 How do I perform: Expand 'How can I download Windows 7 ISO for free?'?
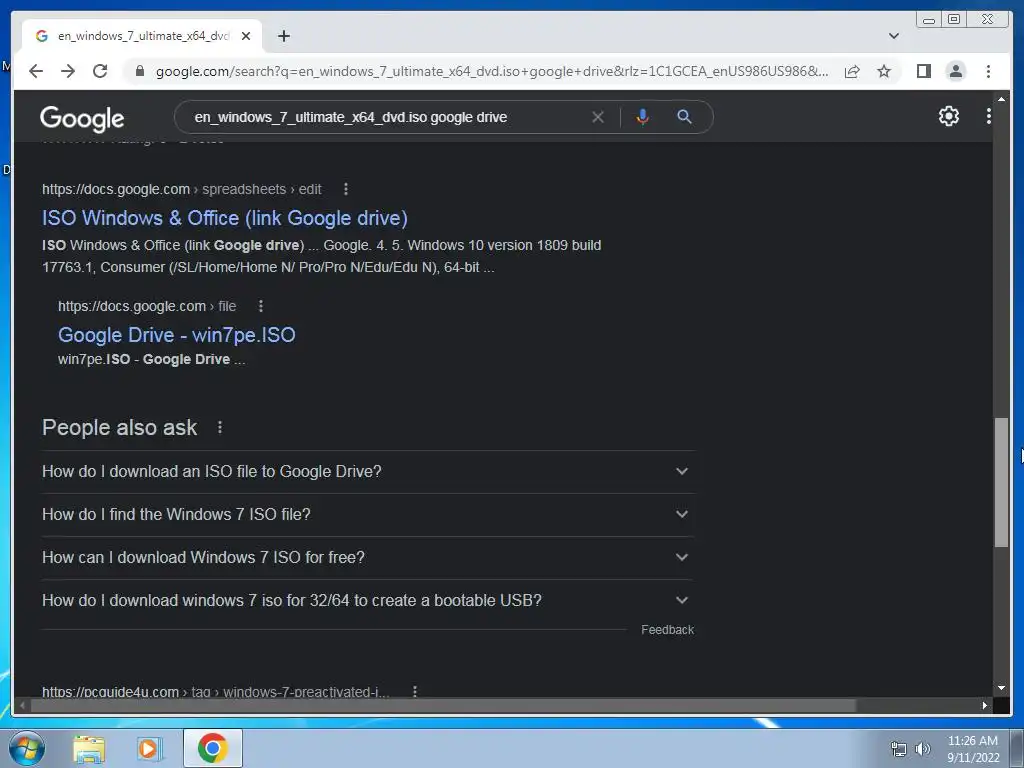point(368,558)
